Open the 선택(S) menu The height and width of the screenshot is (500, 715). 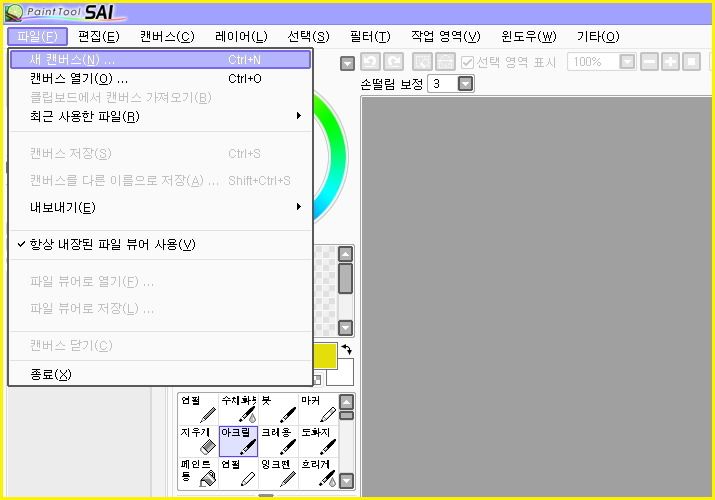(x=308, y=36)
